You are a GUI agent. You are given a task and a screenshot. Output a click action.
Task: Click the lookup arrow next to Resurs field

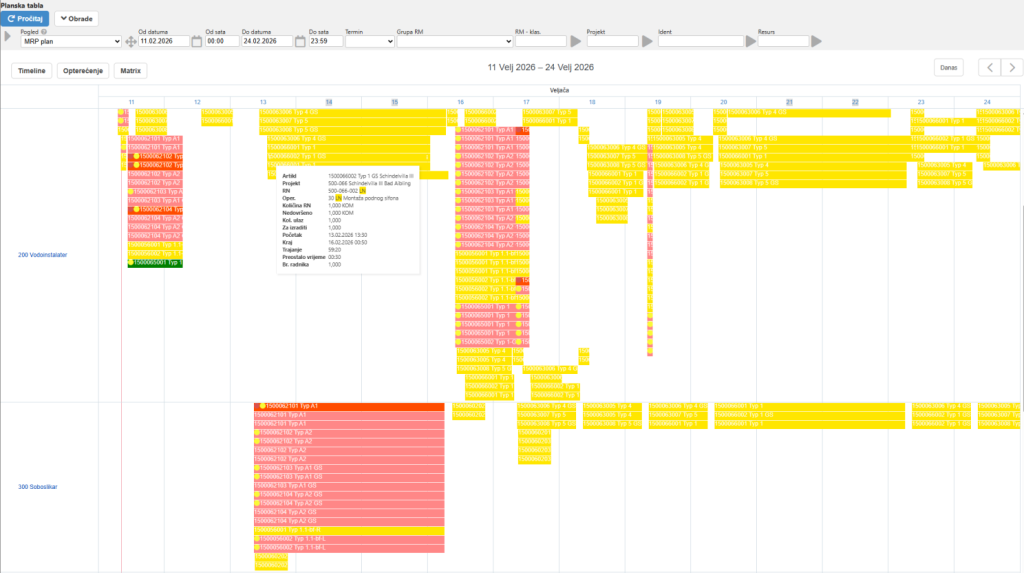coord(816,41)
